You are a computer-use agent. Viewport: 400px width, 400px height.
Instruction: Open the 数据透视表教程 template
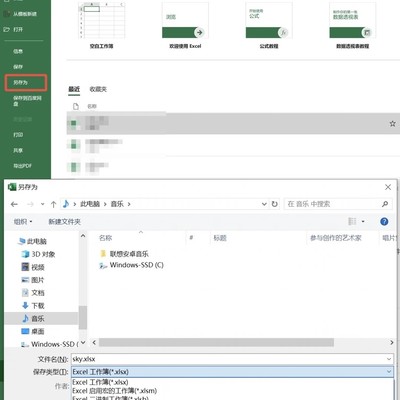pos(353,21)
